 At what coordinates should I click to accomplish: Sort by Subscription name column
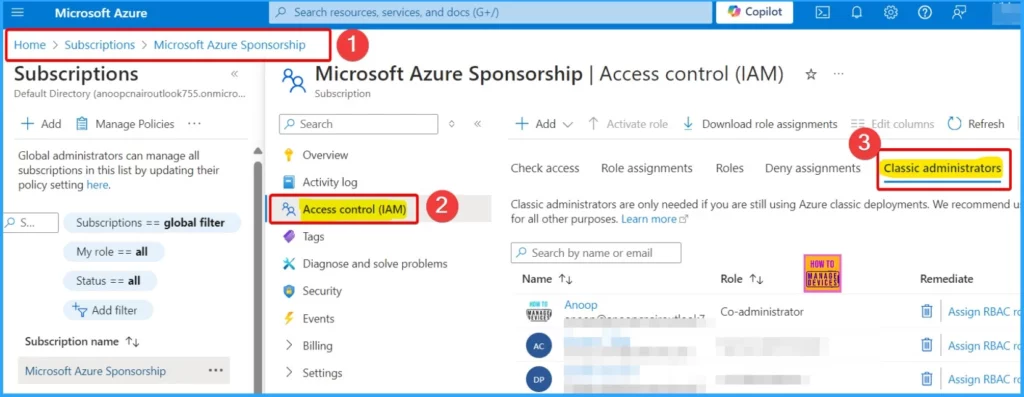point(82,341)
